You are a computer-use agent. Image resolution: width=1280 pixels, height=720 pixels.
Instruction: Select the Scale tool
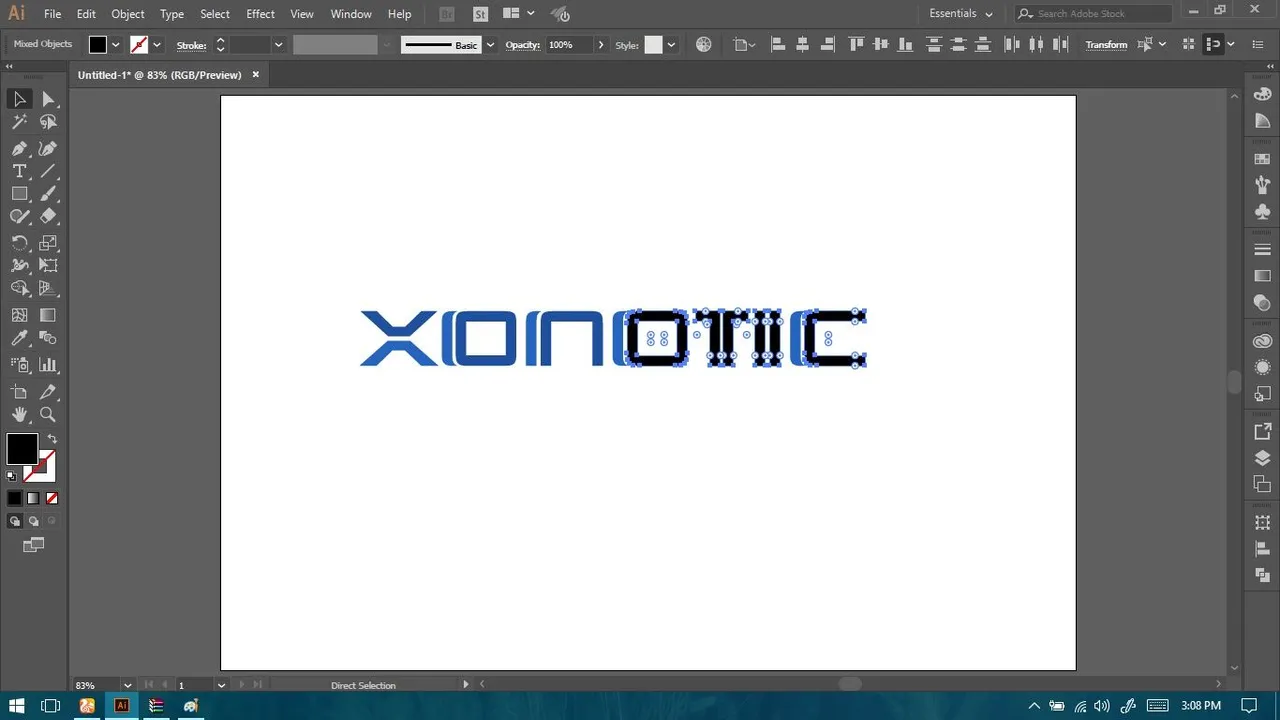tap(48, 243)
